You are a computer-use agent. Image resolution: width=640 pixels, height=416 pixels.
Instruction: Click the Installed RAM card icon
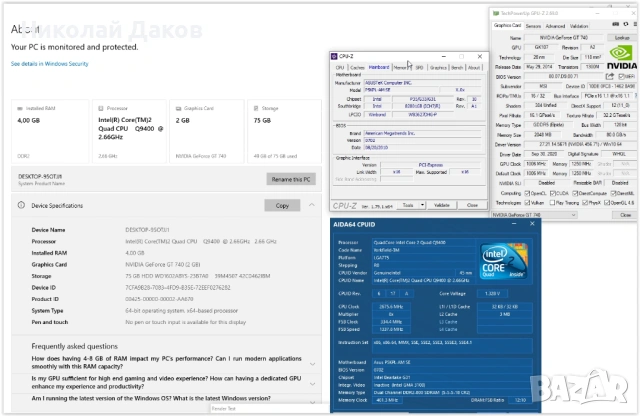click(x=20, y=109)
